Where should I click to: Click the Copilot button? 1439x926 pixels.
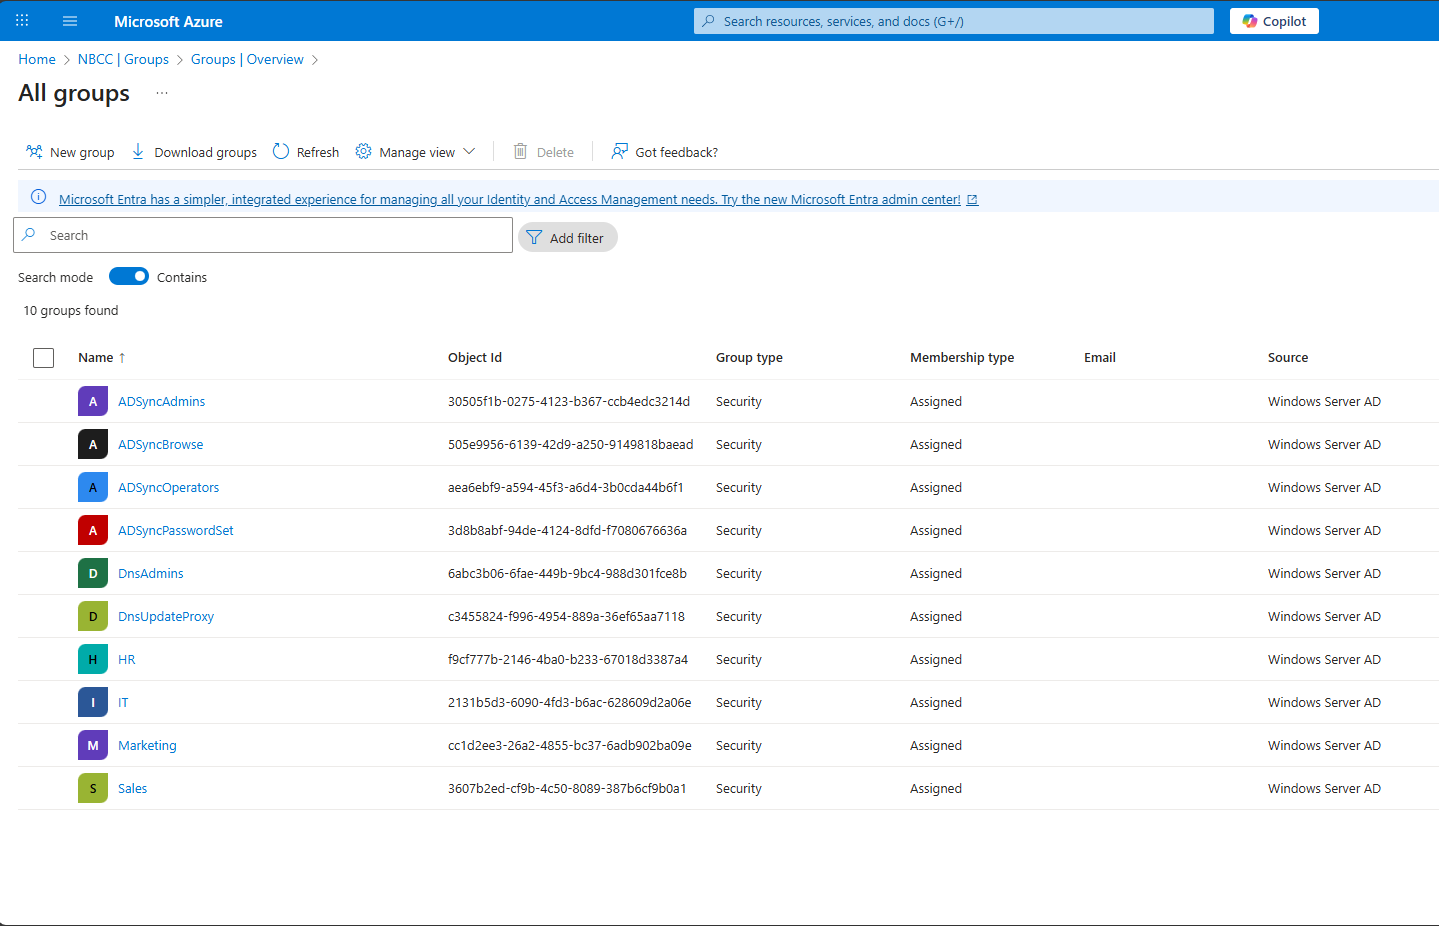(1274, 21)
